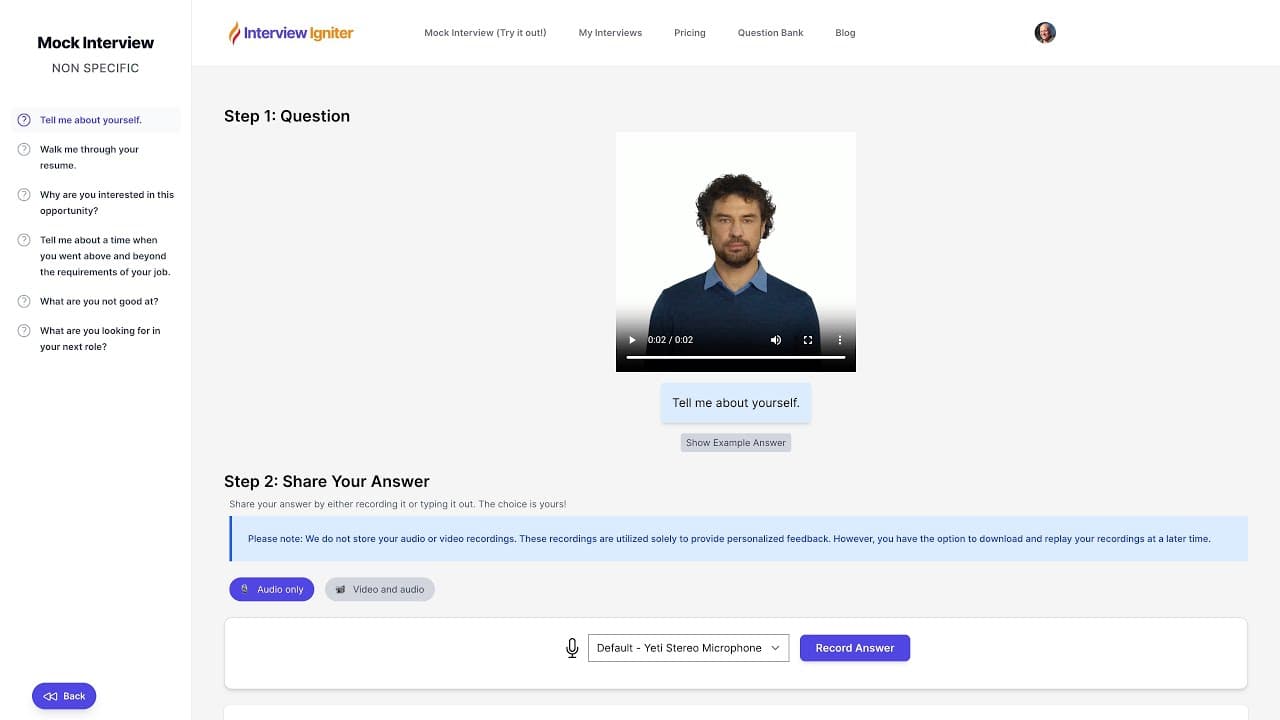Click the 'Please note' recording privacy notice
This screenshot has width=1280, height=720.
coord(739,539)
